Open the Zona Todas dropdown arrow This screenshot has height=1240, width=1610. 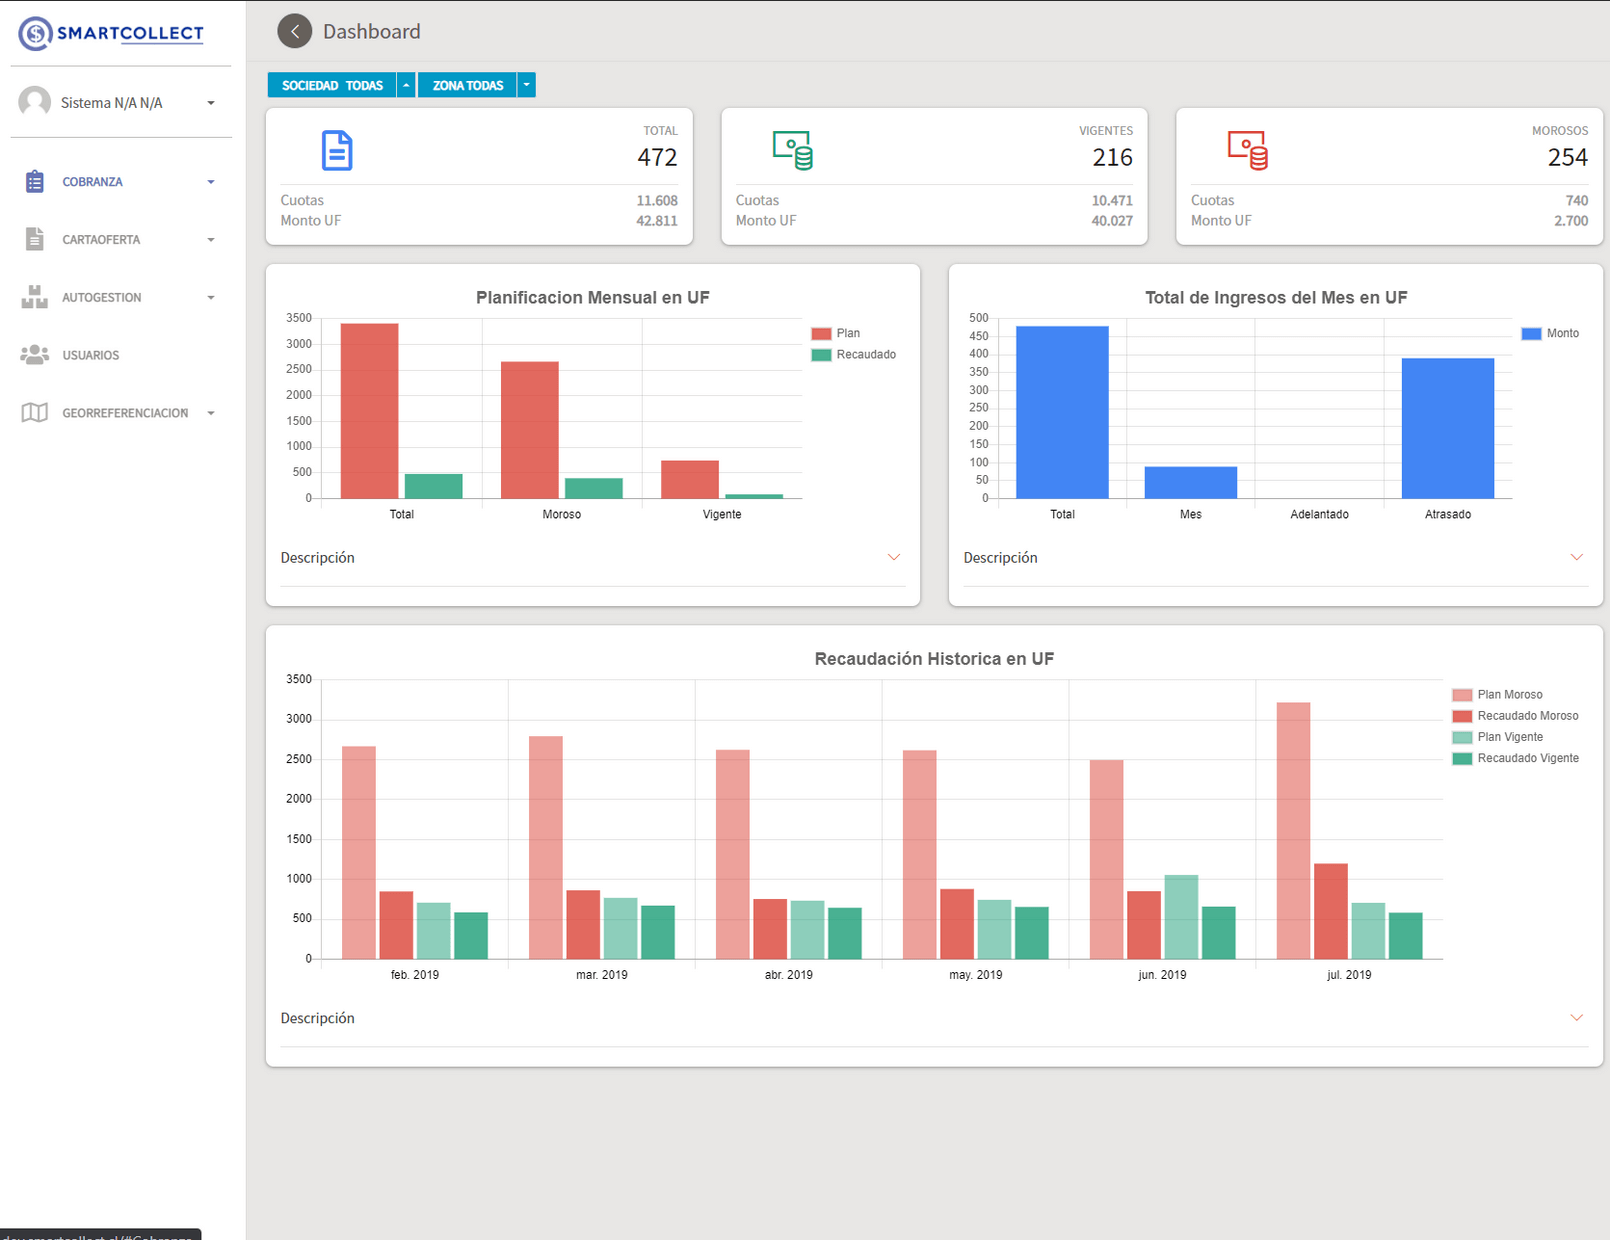pyautogui.click(x=526, y=85)
